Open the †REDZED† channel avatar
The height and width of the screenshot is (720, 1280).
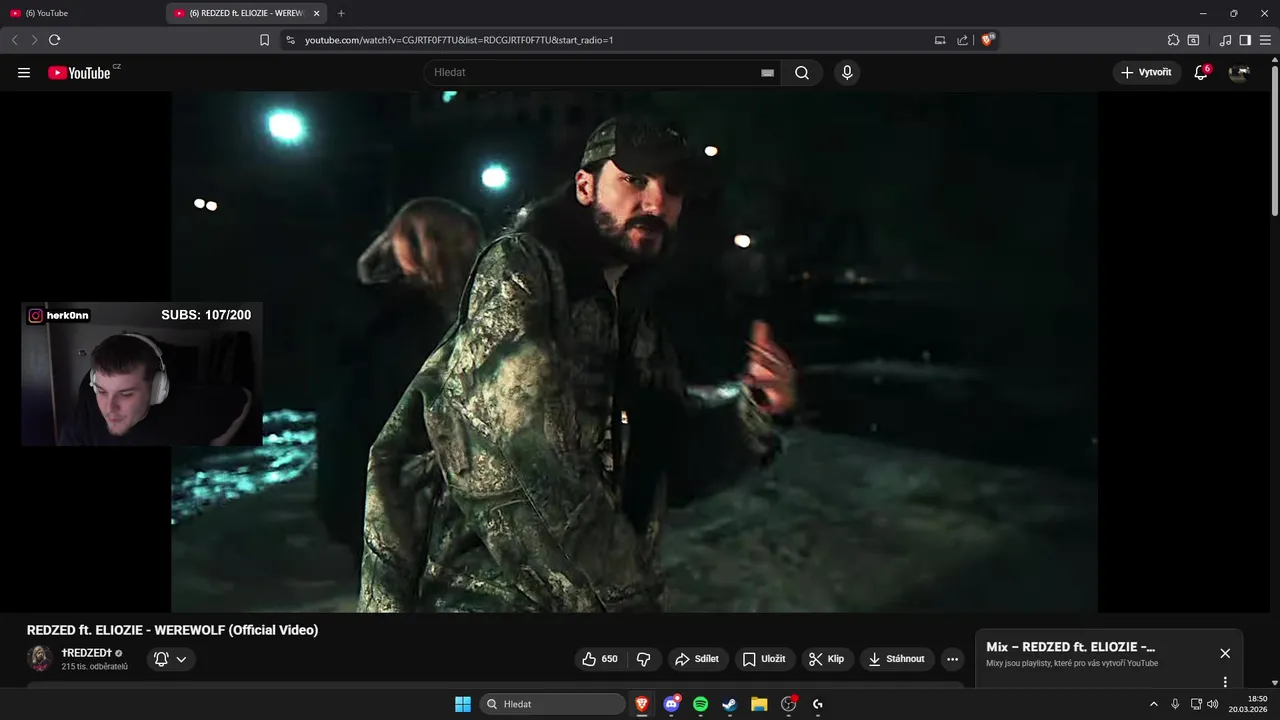click(x=40, y=658)
